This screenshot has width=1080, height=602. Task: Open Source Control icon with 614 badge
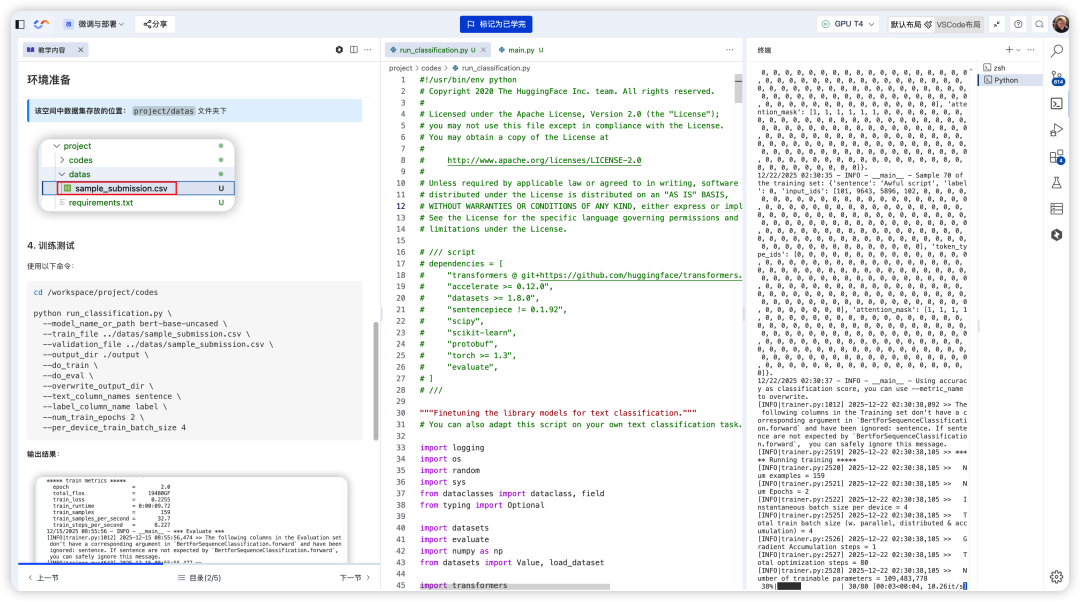pos(1057,78)
